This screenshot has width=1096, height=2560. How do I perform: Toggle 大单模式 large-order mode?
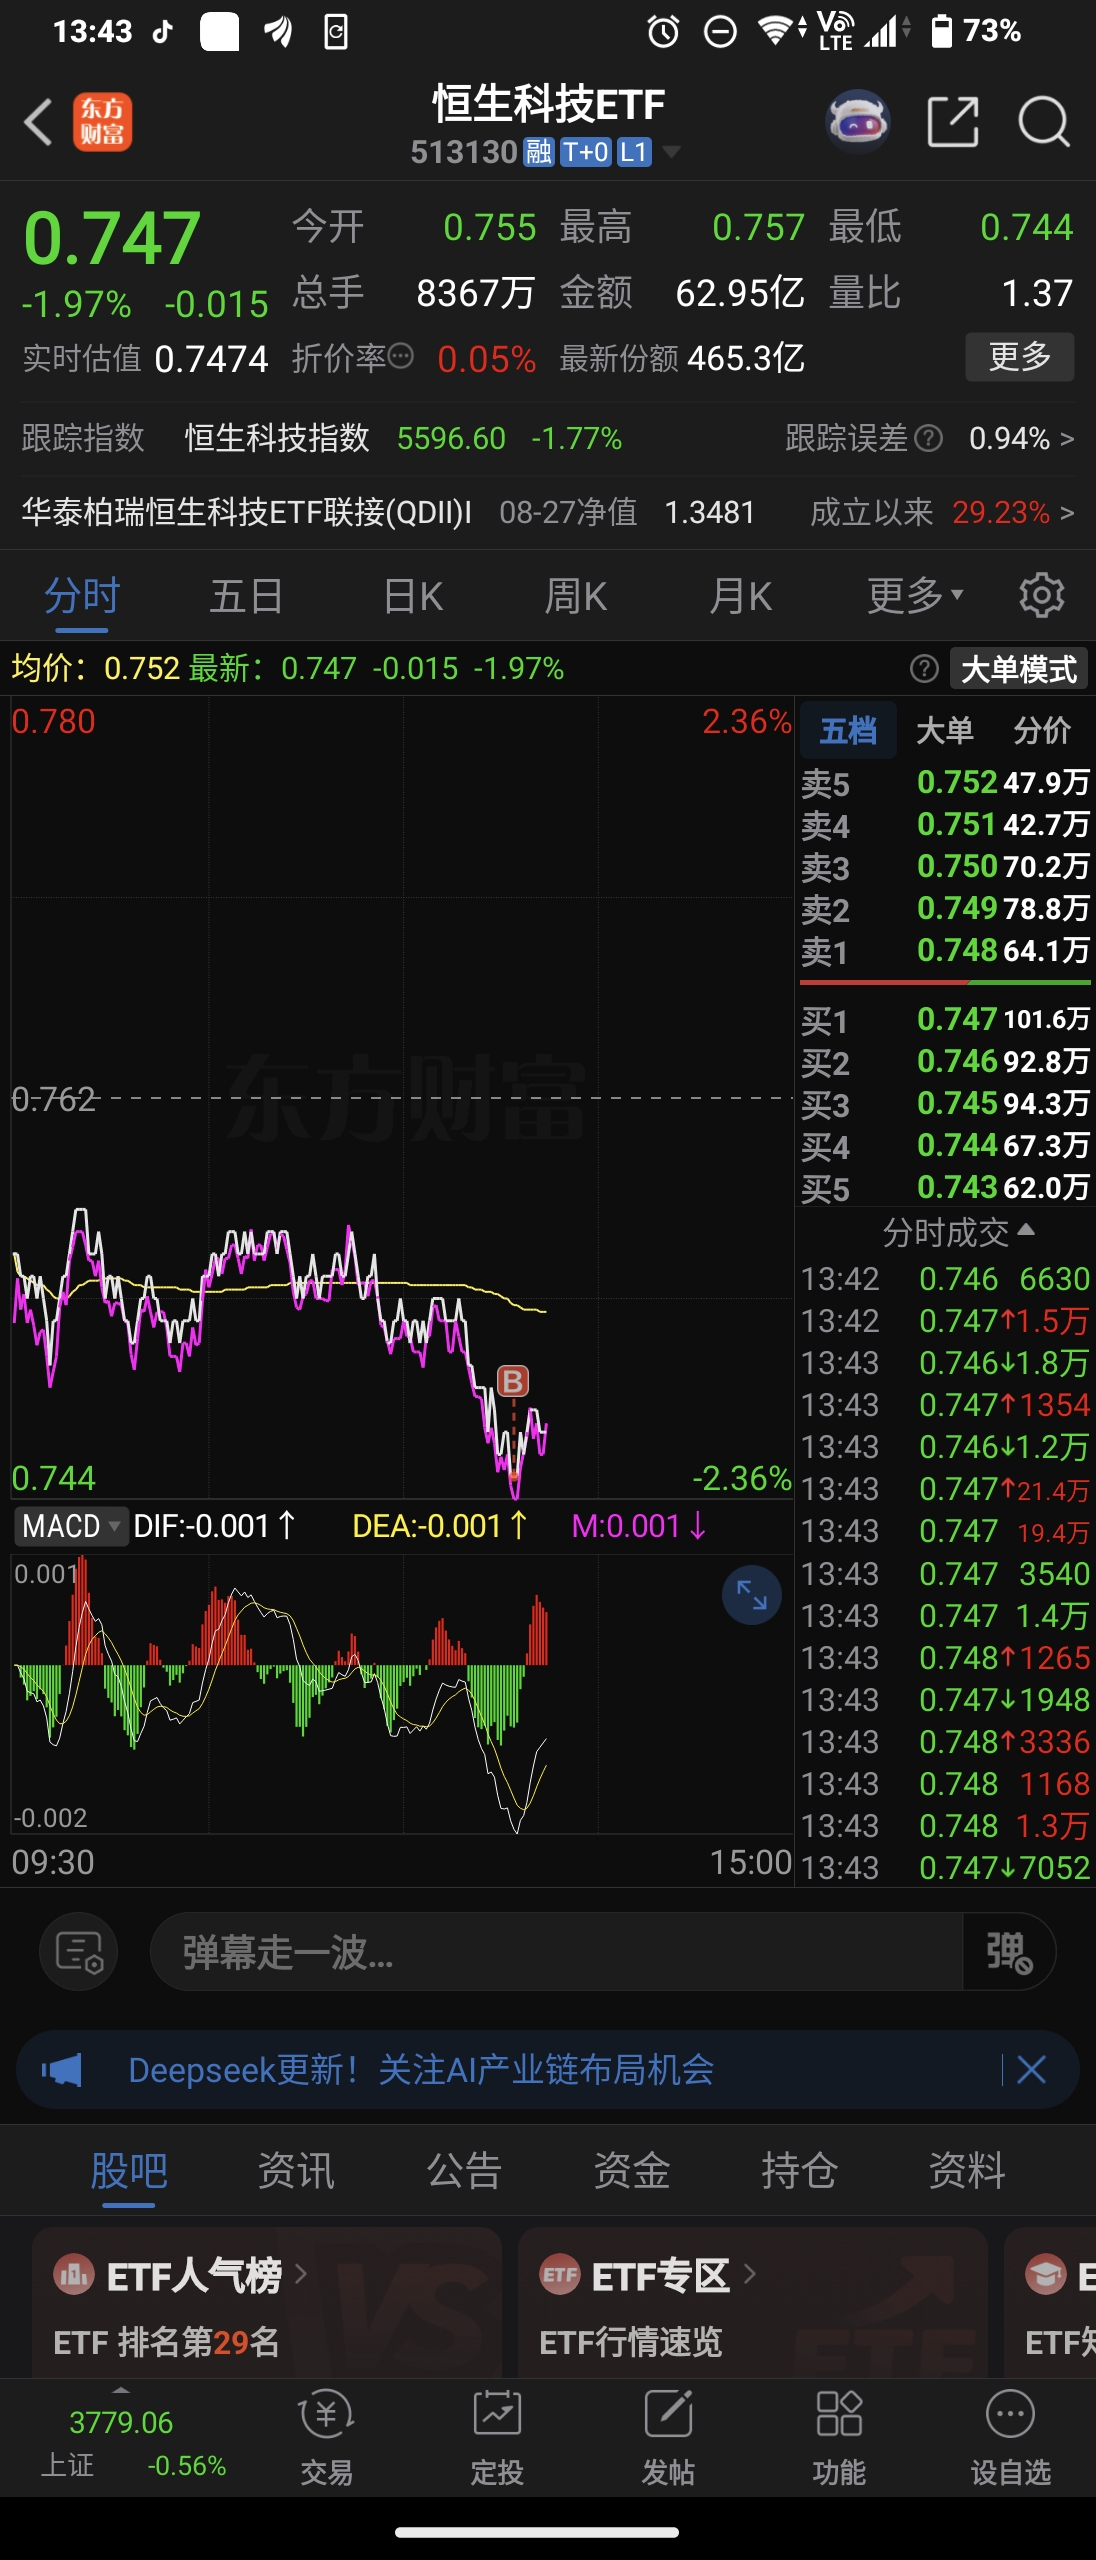click(1018, 669)
